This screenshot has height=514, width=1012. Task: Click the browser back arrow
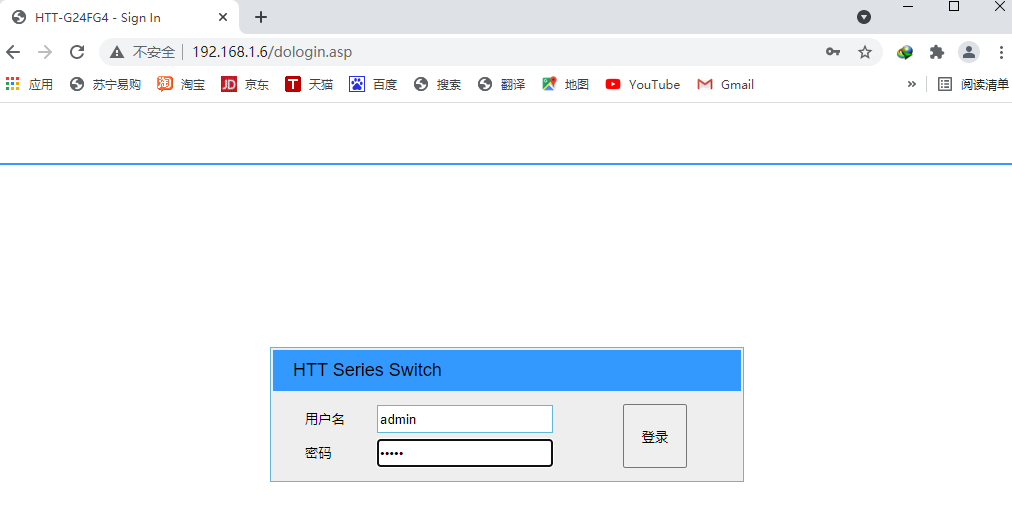pyautogui.click(x=13, y=52)
